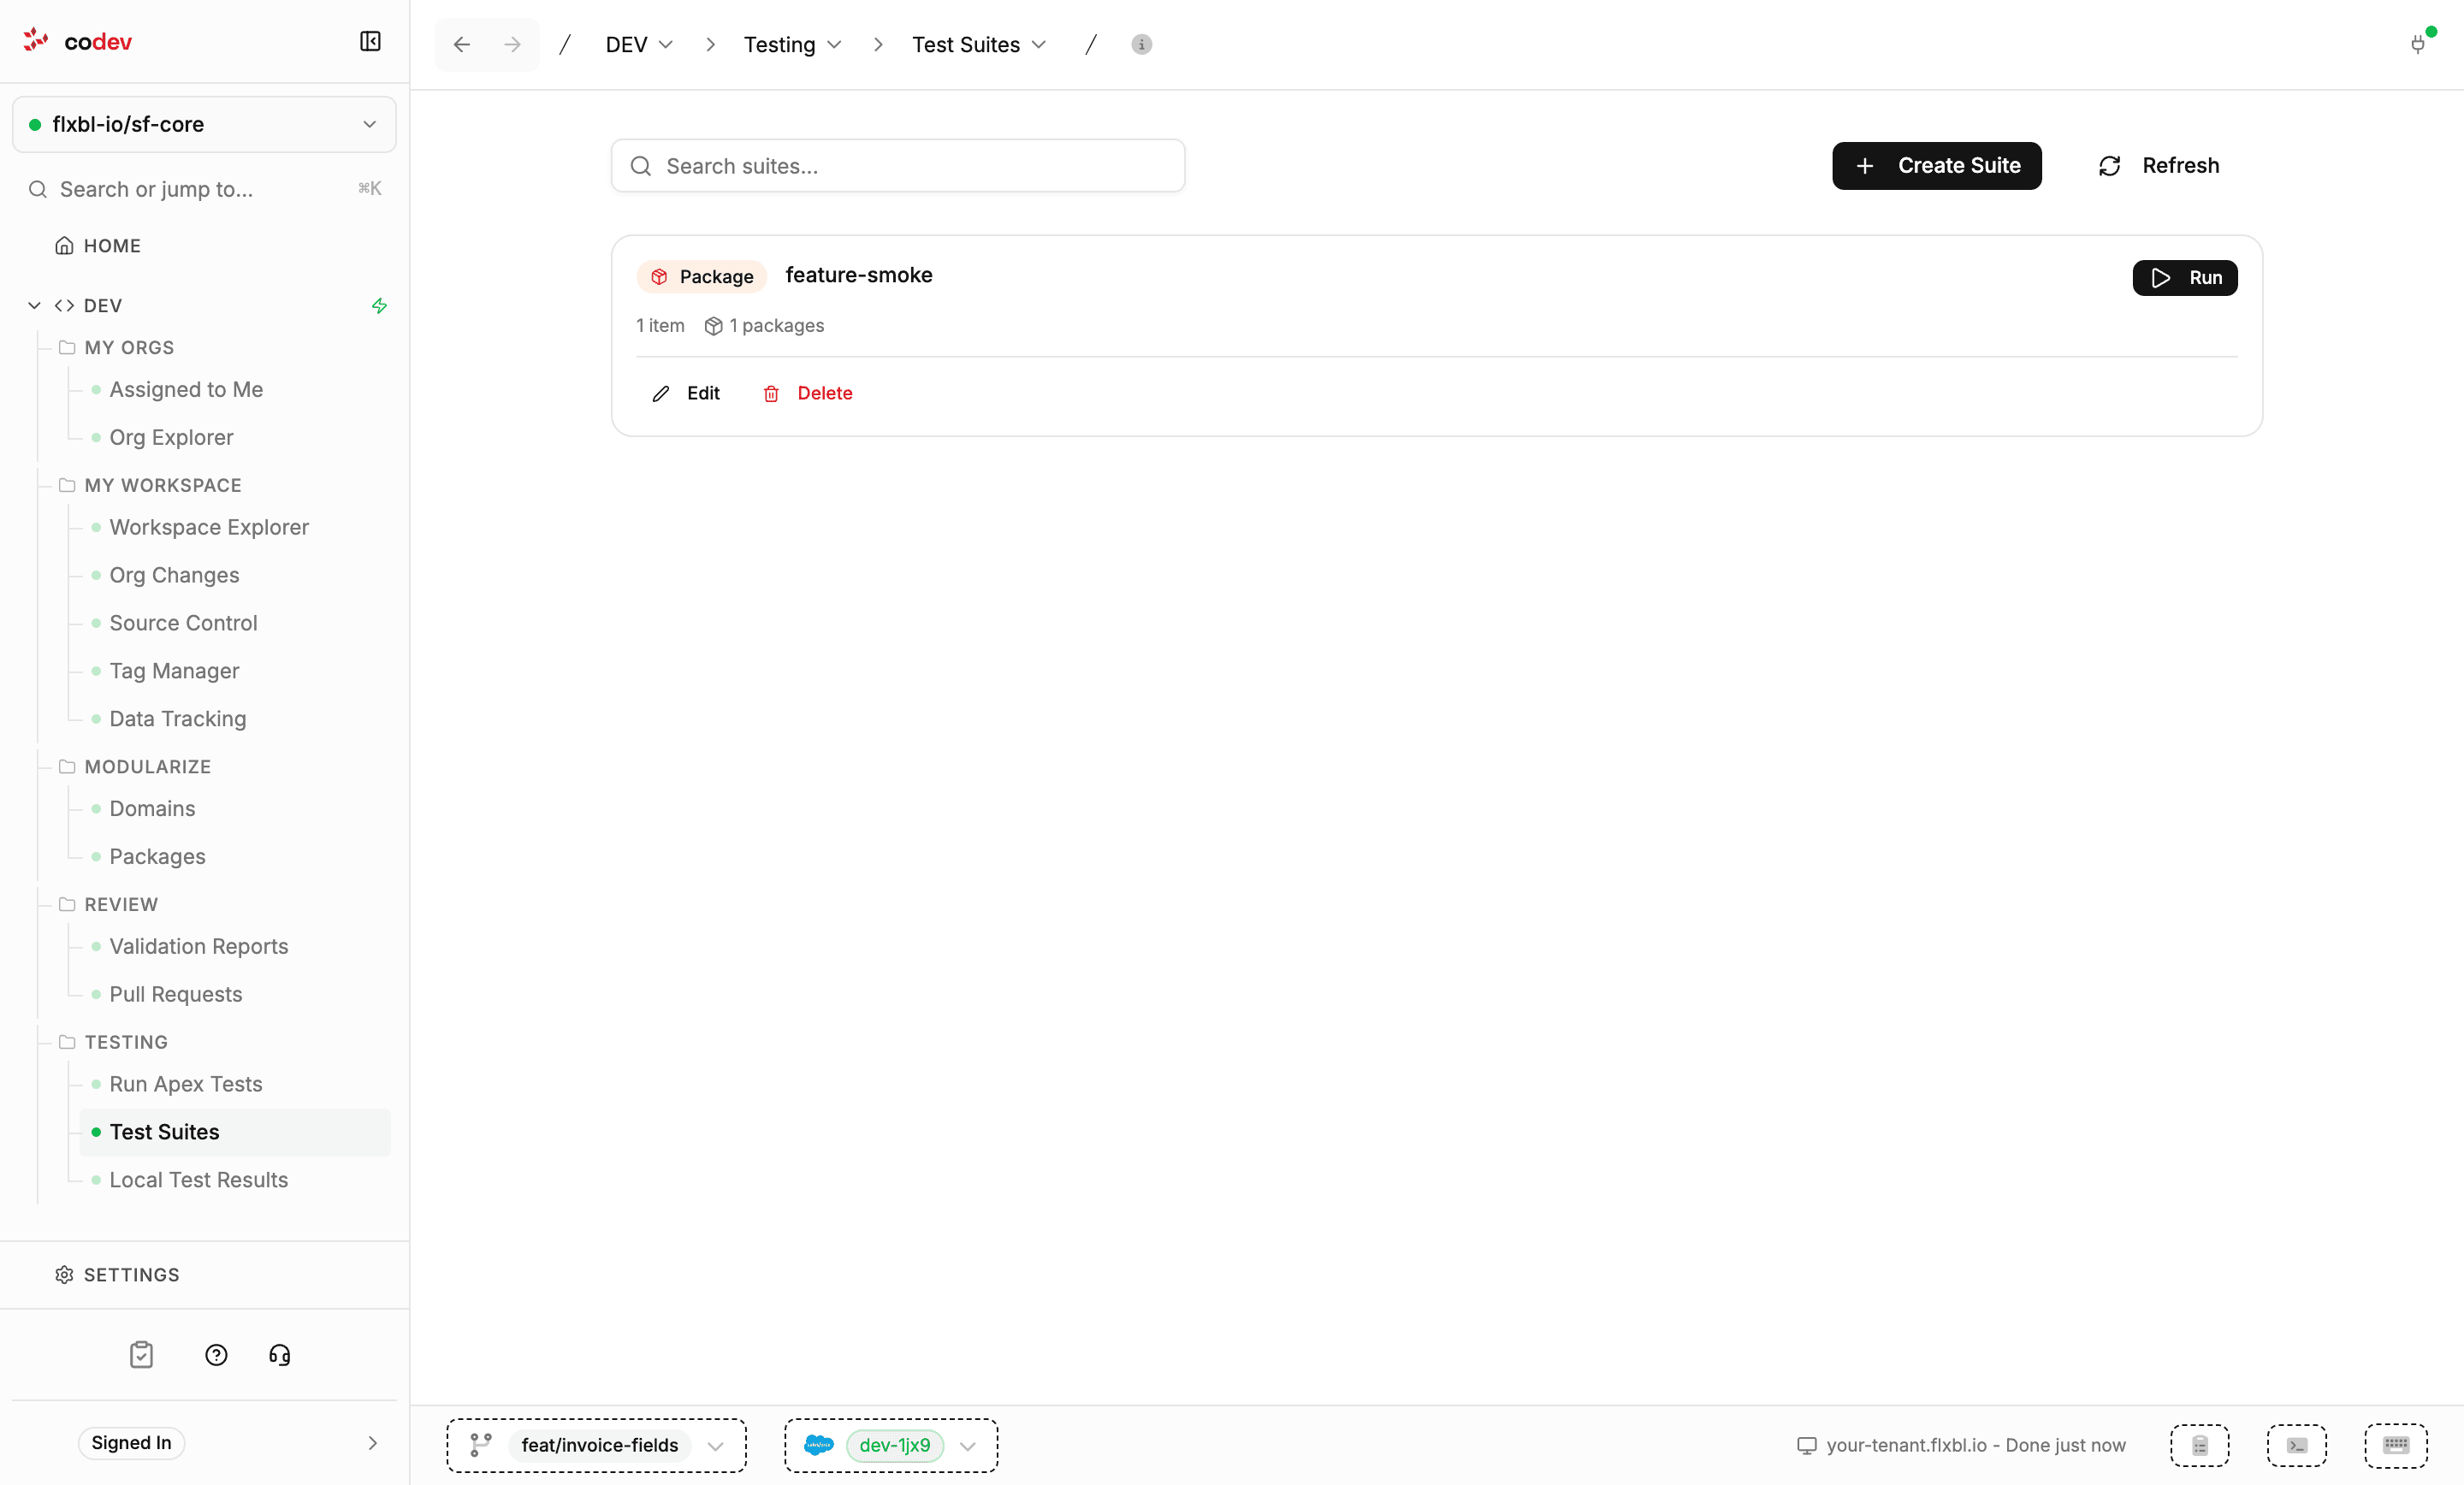Image resolution: width=2464 pixels, height=1485 pixels.
Task: Run the feature-smoke suite
Action: pos(2184,278)
